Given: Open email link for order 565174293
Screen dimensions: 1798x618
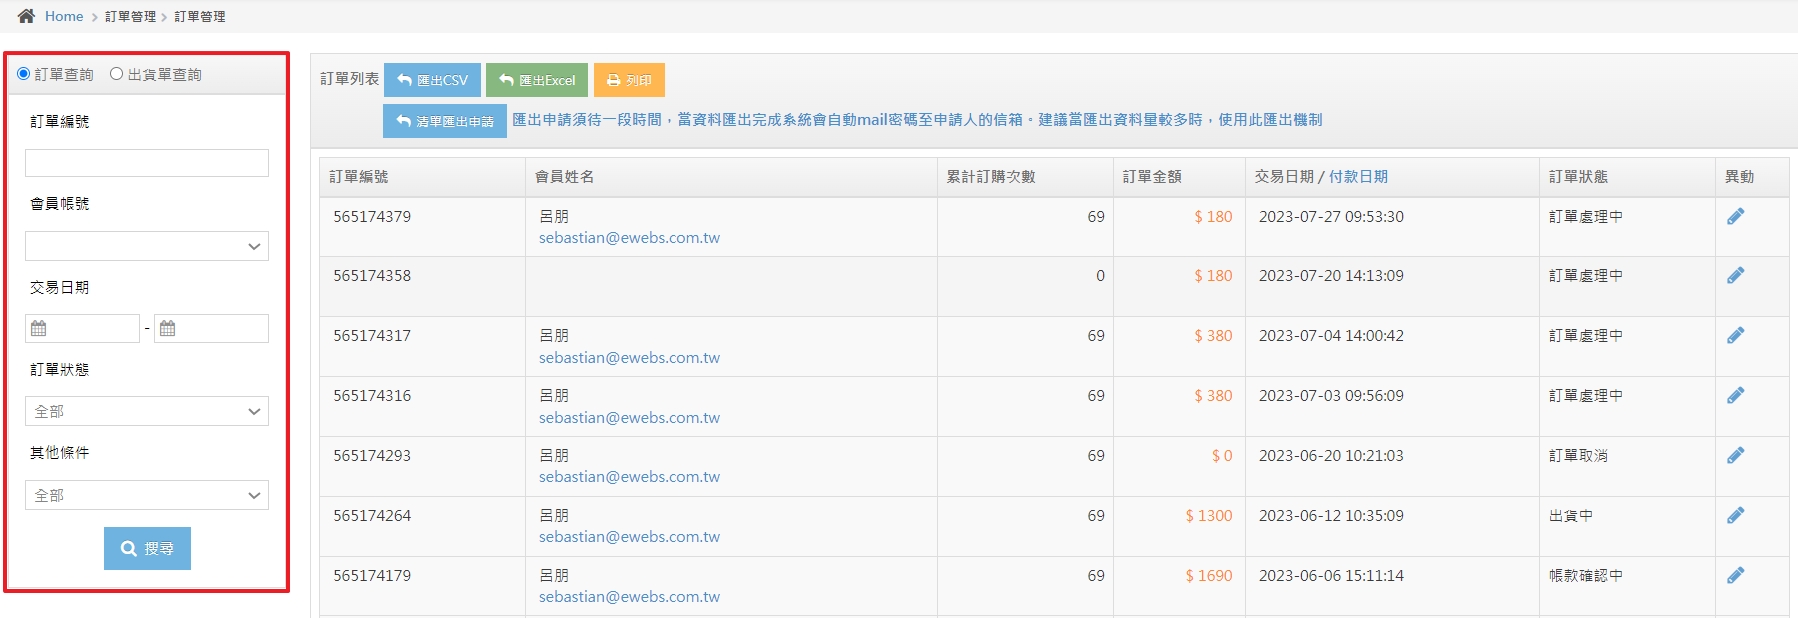Looking at the screenshot, I should 629,477.
